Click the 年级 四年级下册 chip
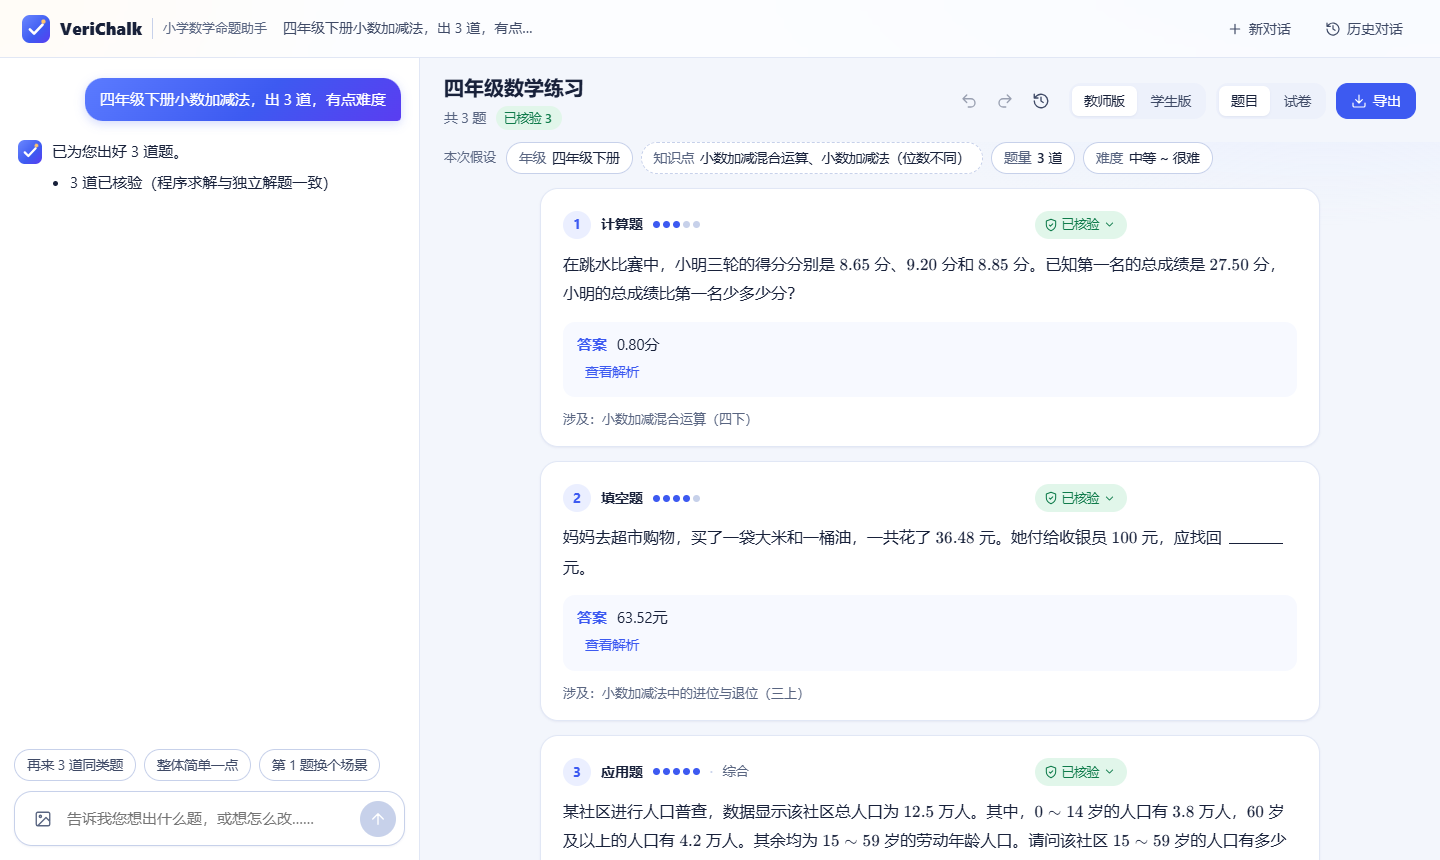Image resolution: width=1440 pixels, height=860 pixels. pyautogui.click(x=569, y=158)
